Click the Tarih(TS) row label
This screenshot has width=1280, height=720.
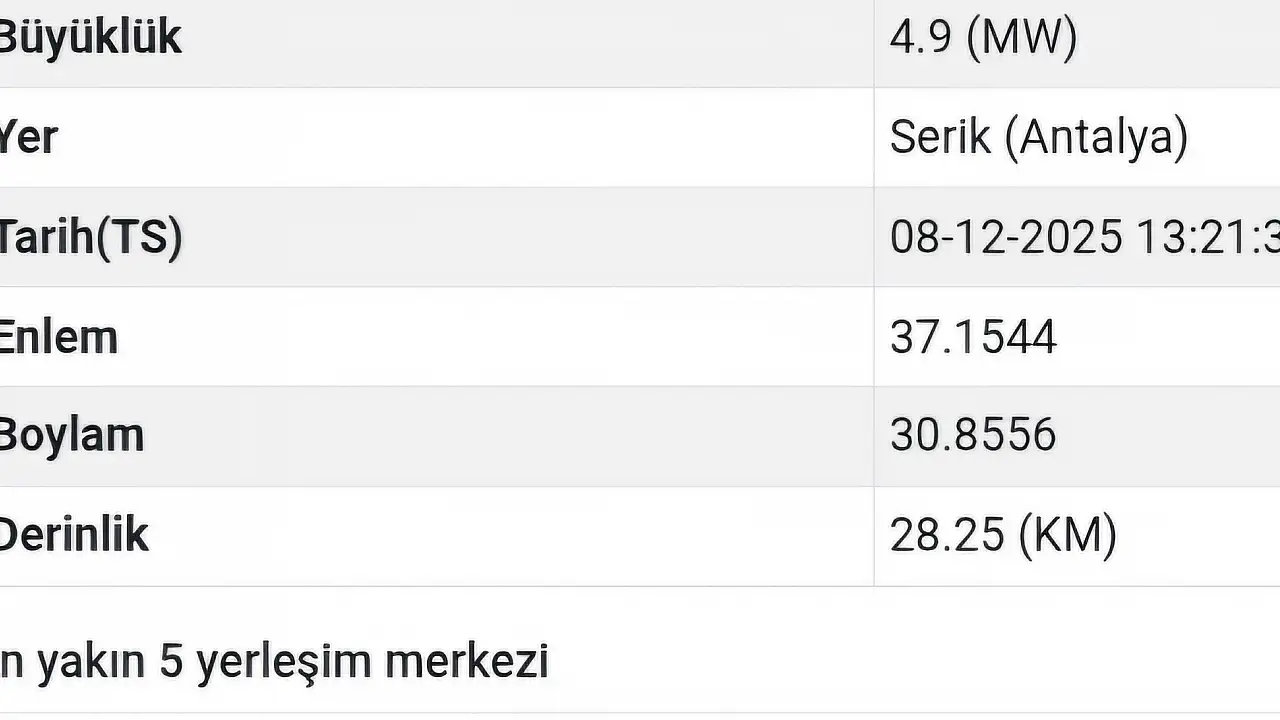90,237
